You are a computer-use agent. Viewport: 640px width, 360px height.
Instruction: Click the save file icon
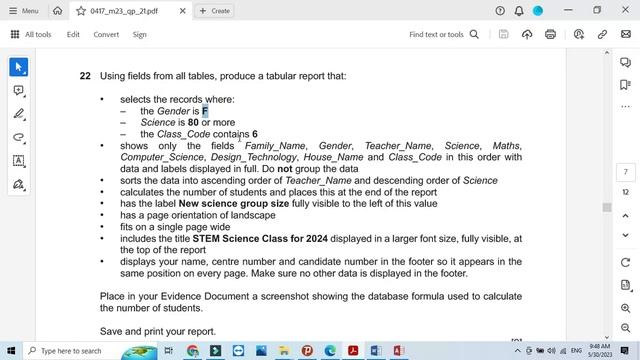point(504,34)
